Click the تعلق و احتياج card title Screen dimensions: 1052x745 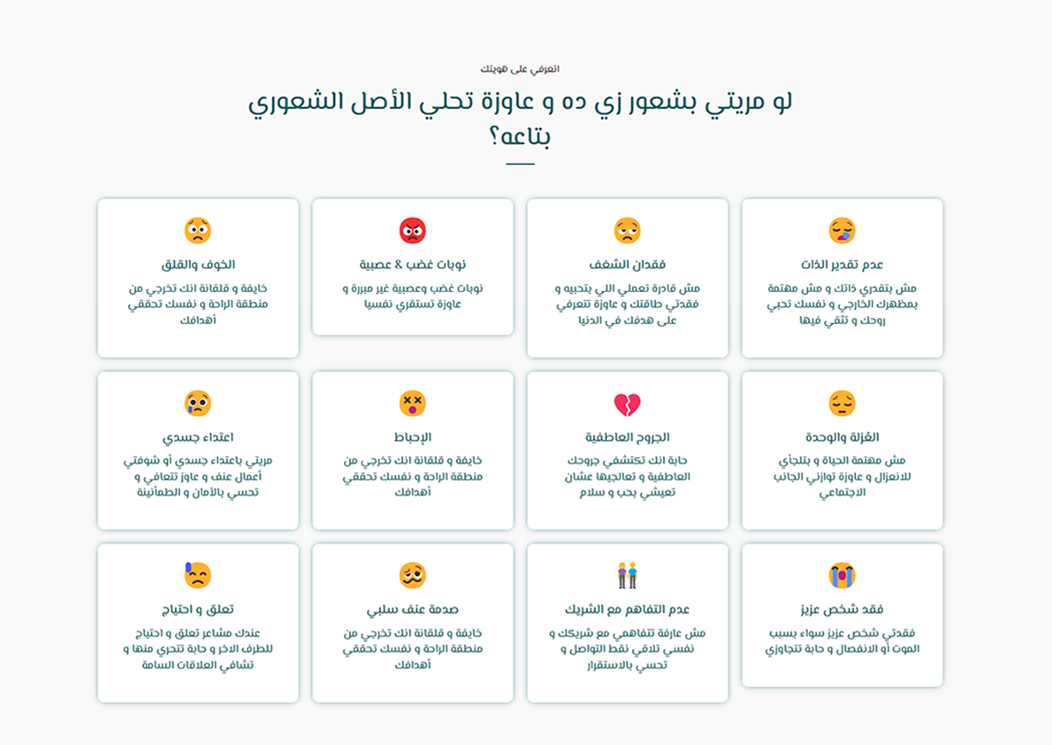[198, 610]
